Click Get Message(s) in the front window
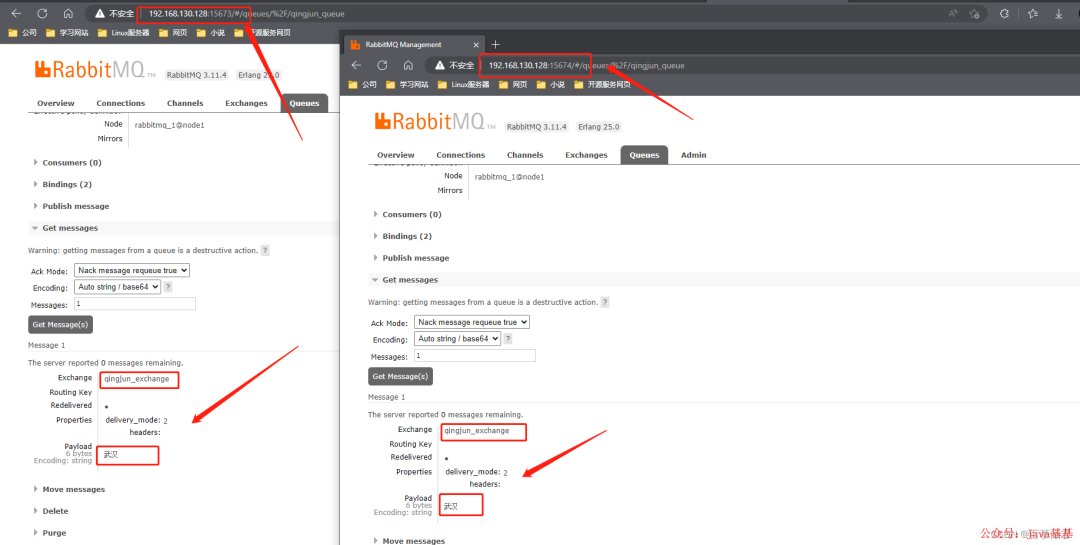Image resolution: width=1080 pixels, height=545 pixels. 401,376
